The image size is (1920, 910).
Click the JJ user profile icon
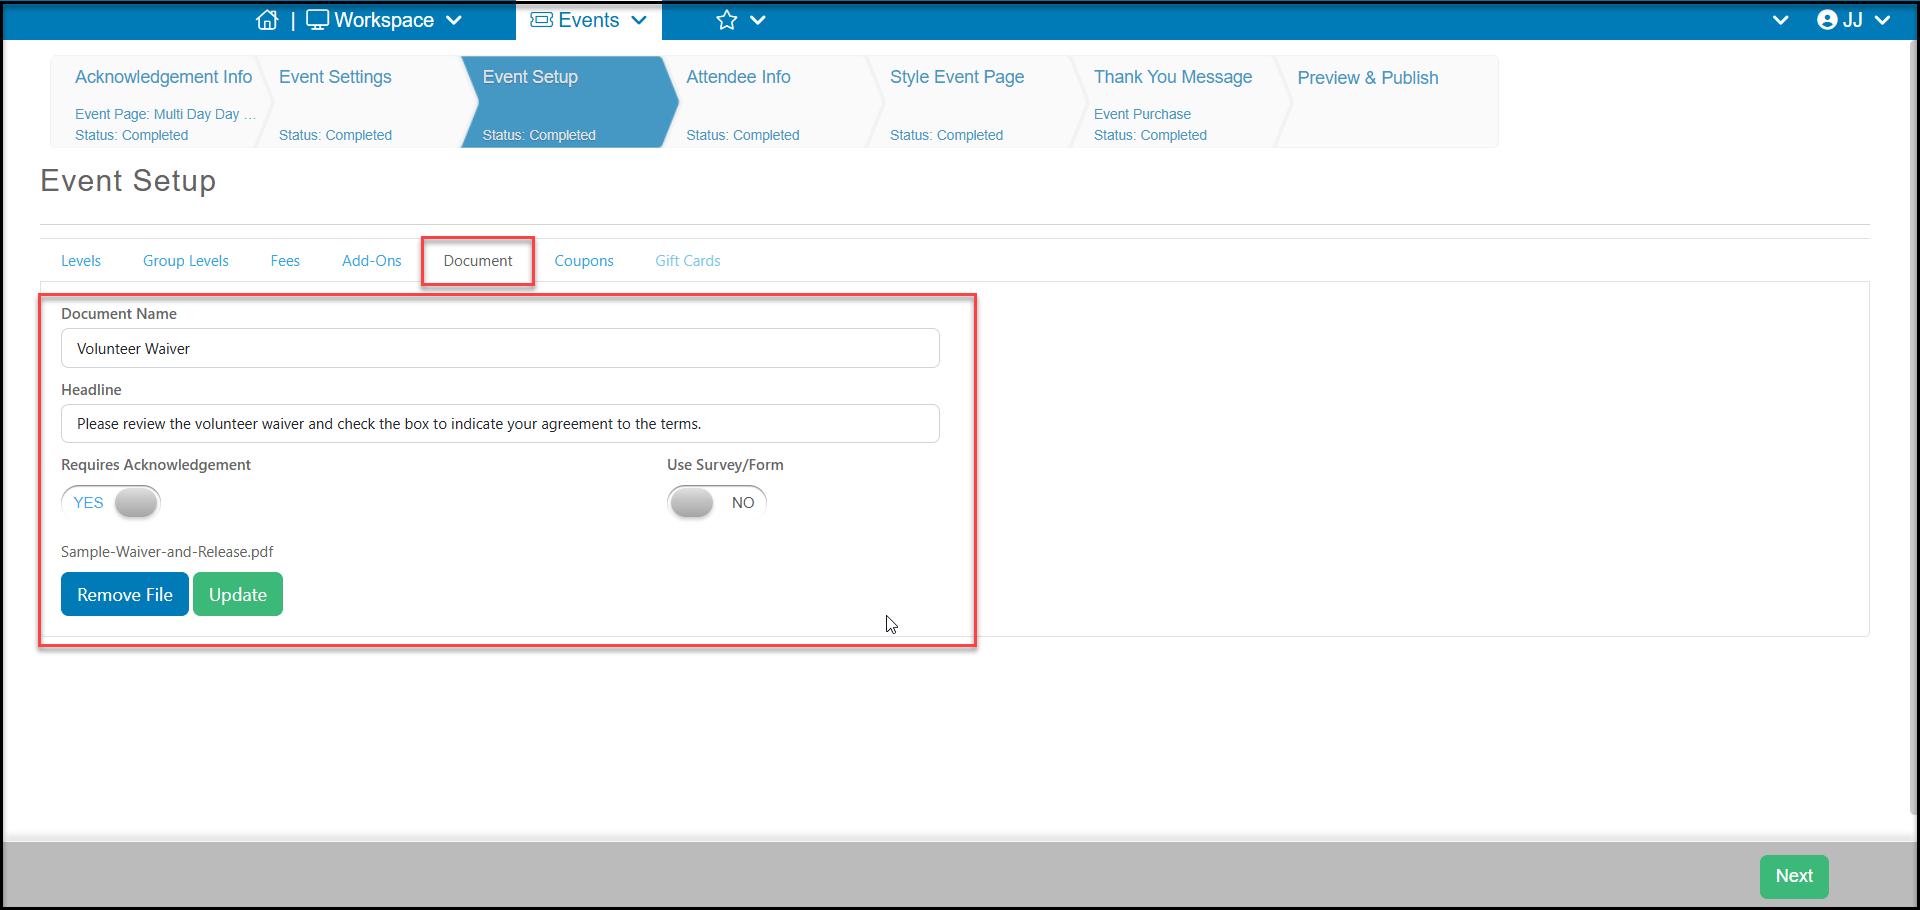pos(1827,20)
